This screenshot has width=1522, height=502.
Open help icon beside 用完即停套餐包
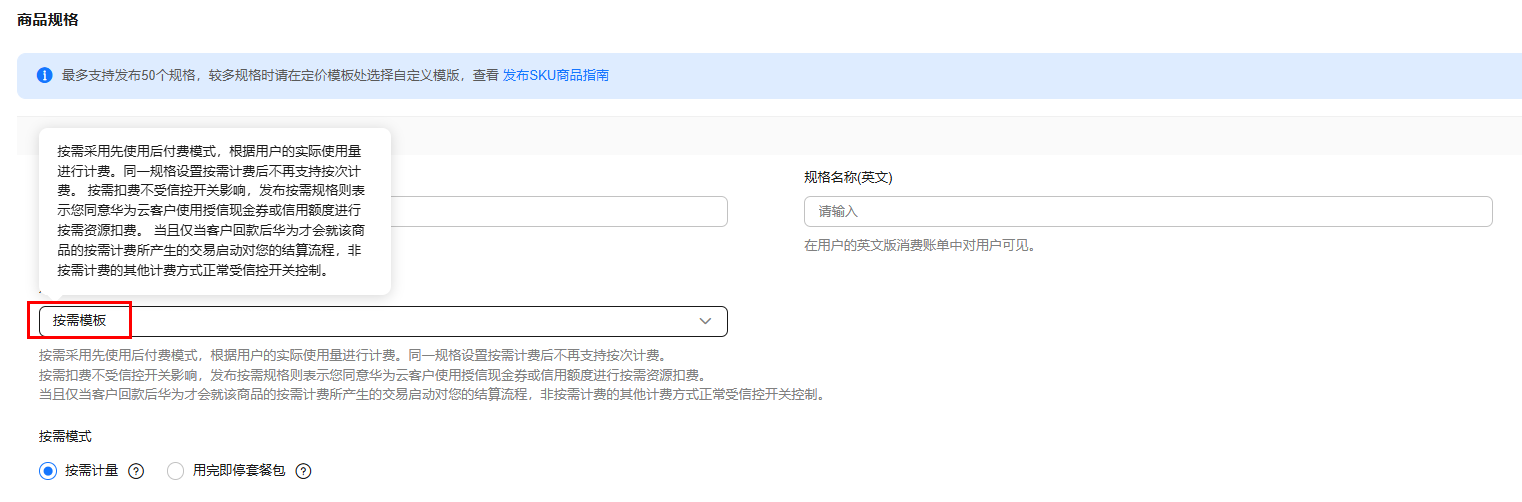coord(303,471)
